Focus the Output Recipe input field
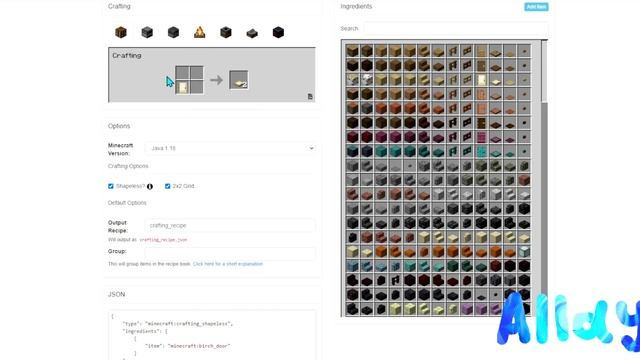Image resolution: width=640 pixels, height=360 pixels. [x=230, y=225]
